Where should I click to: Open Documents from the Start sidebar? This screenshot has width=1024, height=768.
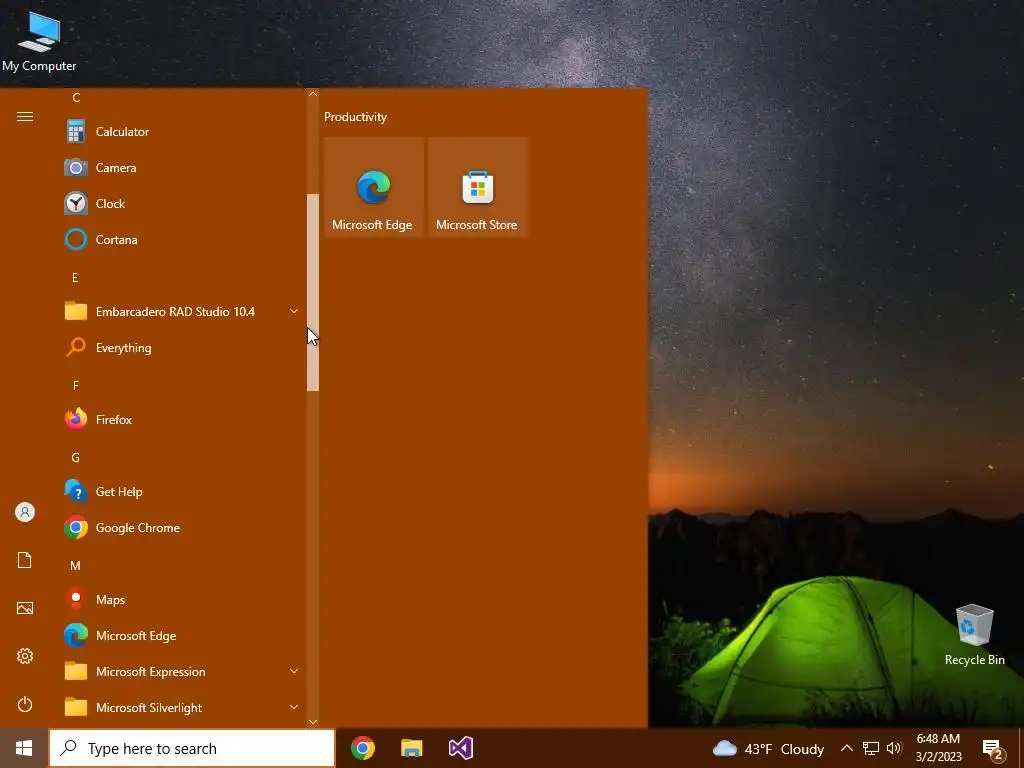pyautogui.click(x=25, y=560)
